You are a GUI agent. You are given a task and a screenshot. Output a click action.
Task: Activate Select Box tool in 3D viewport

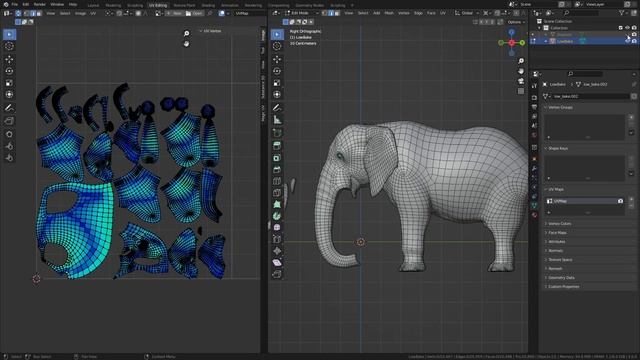click(x=277, y=34)
